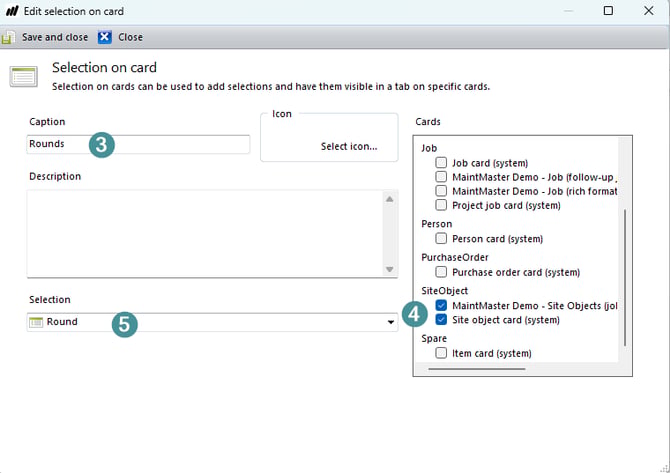Click the Spare group header
This screenshot has width=670, height=473.
[x=434, y=338]
